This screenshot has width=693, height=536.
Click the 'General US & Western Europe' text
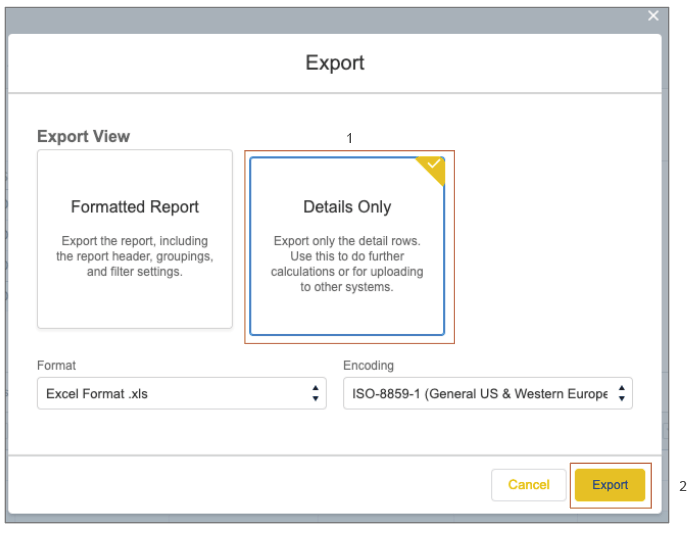[518, 394]
